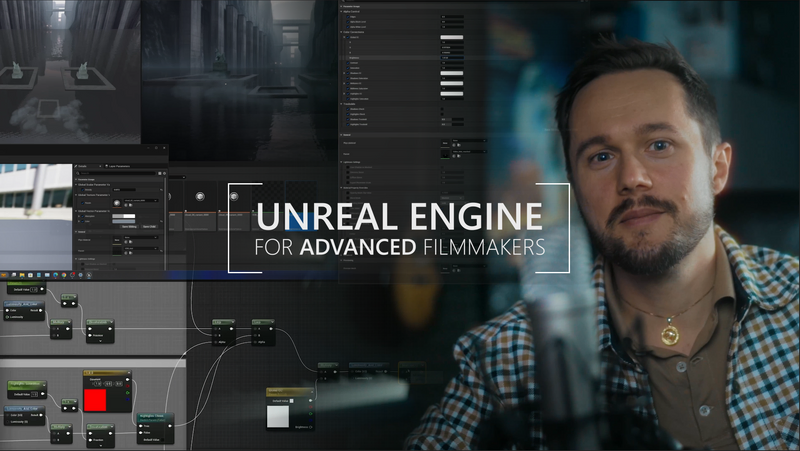
Task: Click the settings gear beside the Details search
Action: coord(166,172)
